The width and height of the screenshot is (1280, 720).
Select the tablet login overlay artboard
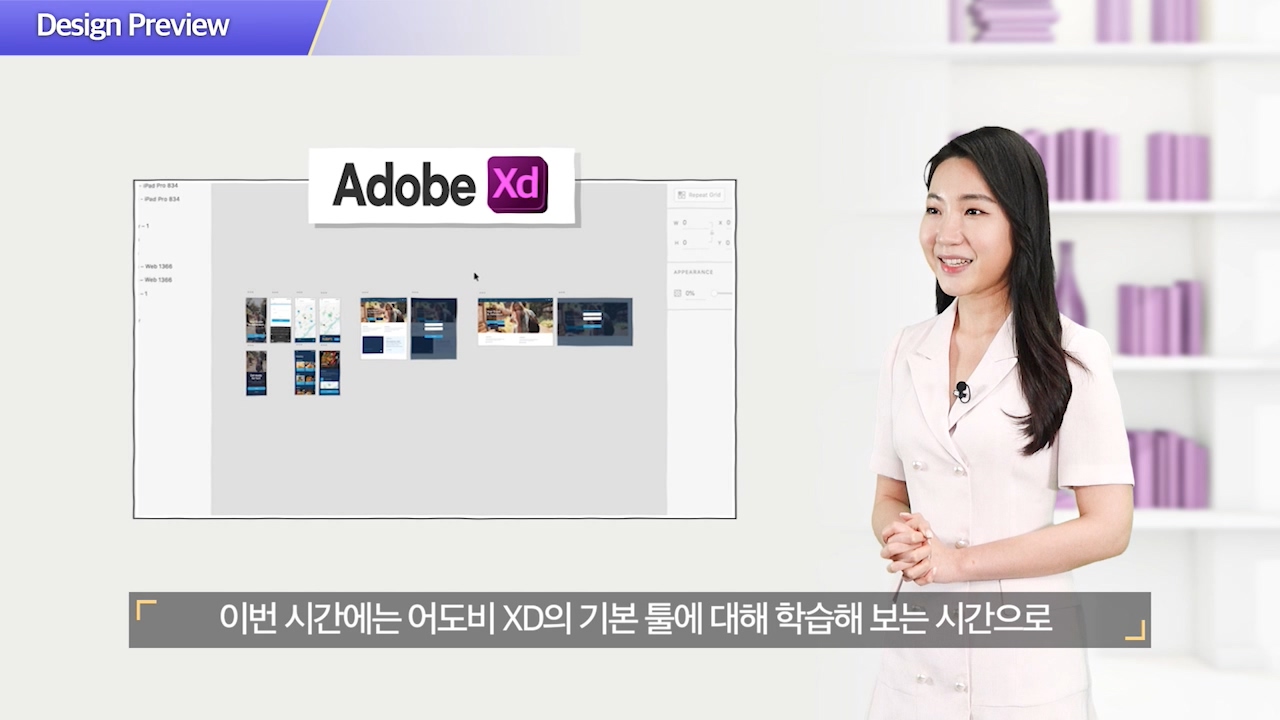(x=434, y=328)
